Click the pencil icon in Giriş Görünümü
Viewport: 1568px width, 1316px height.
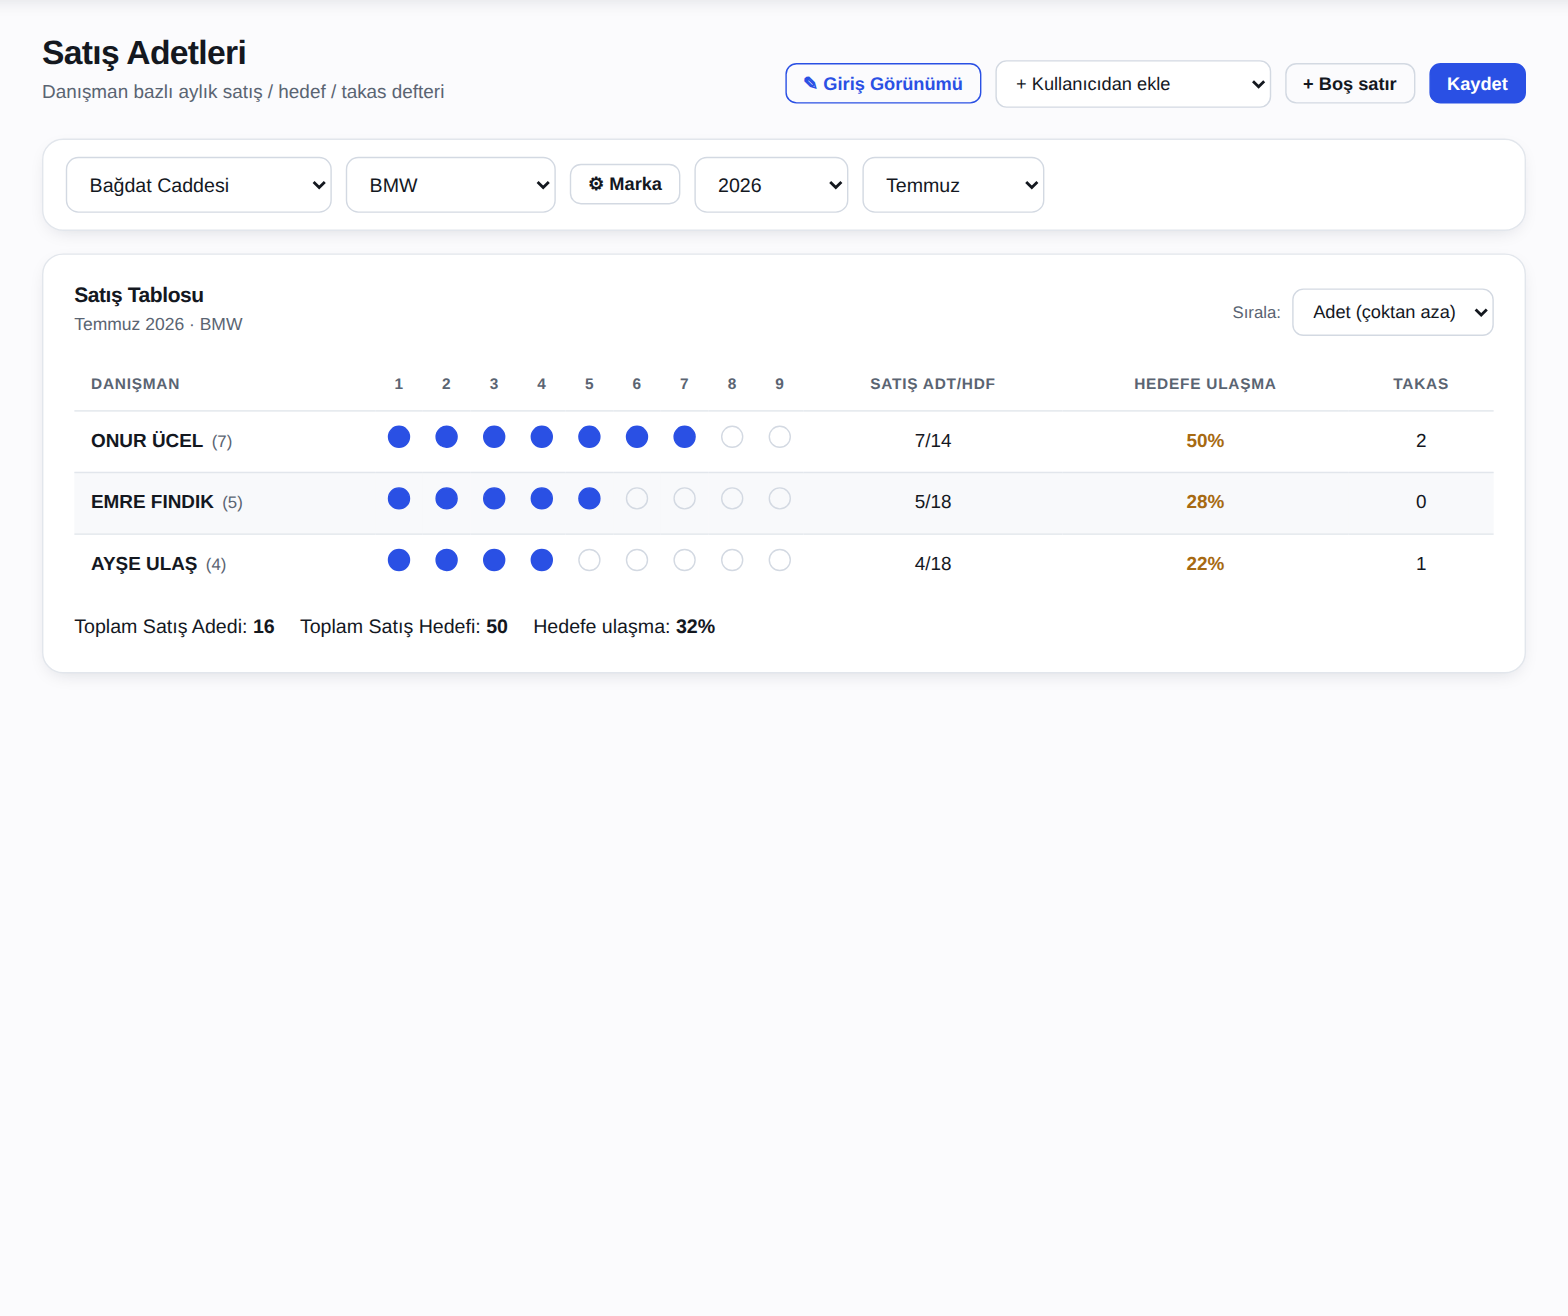click(810, 84)
